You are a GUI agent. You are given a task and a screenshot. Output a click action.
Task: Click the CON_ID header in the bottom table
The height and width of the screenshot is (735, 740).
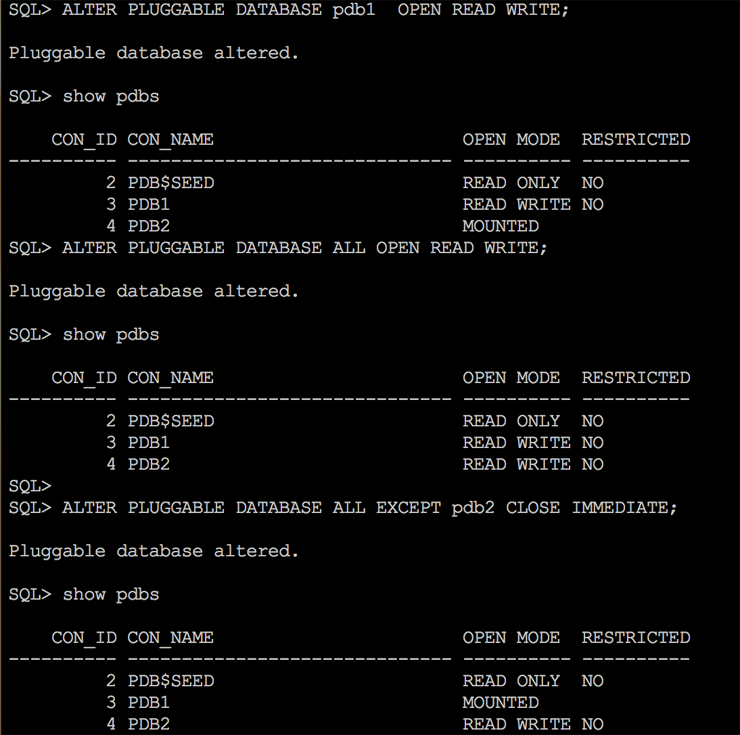click(84, 638)
